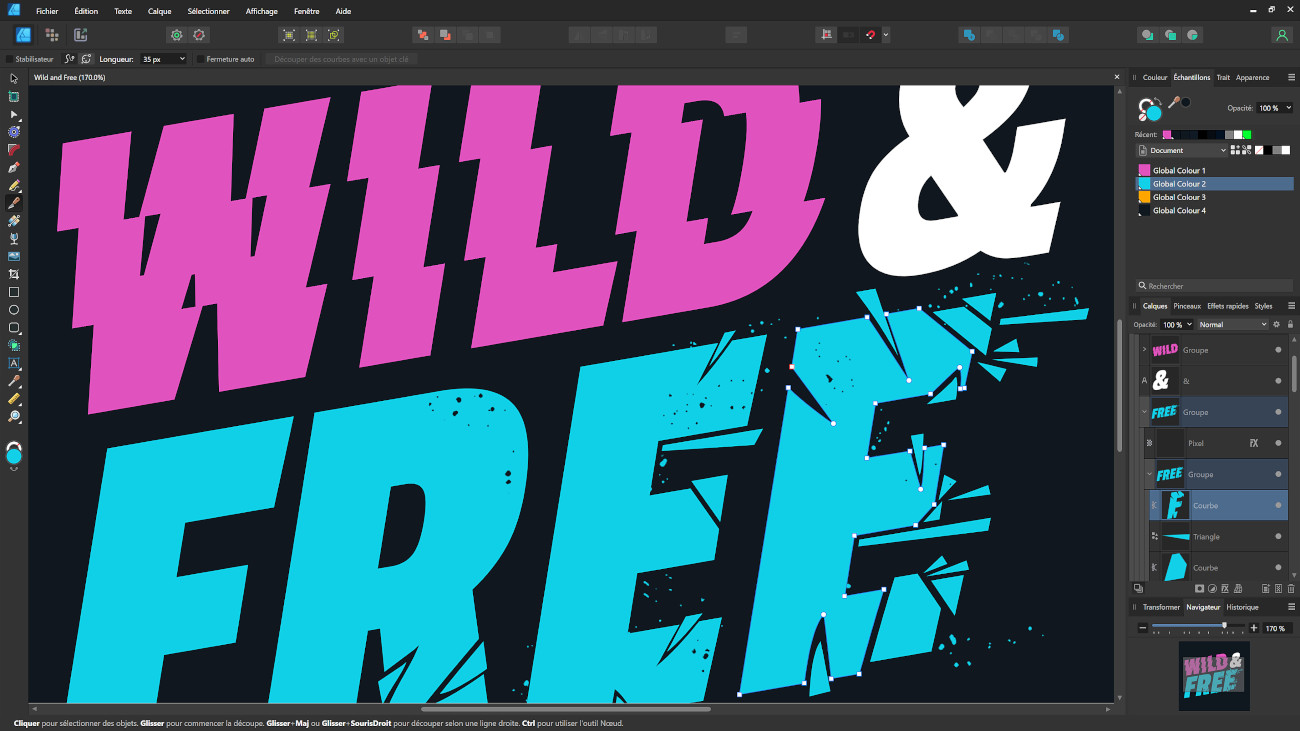
Task: Select the Crop tool
Action: coord(14,274)
